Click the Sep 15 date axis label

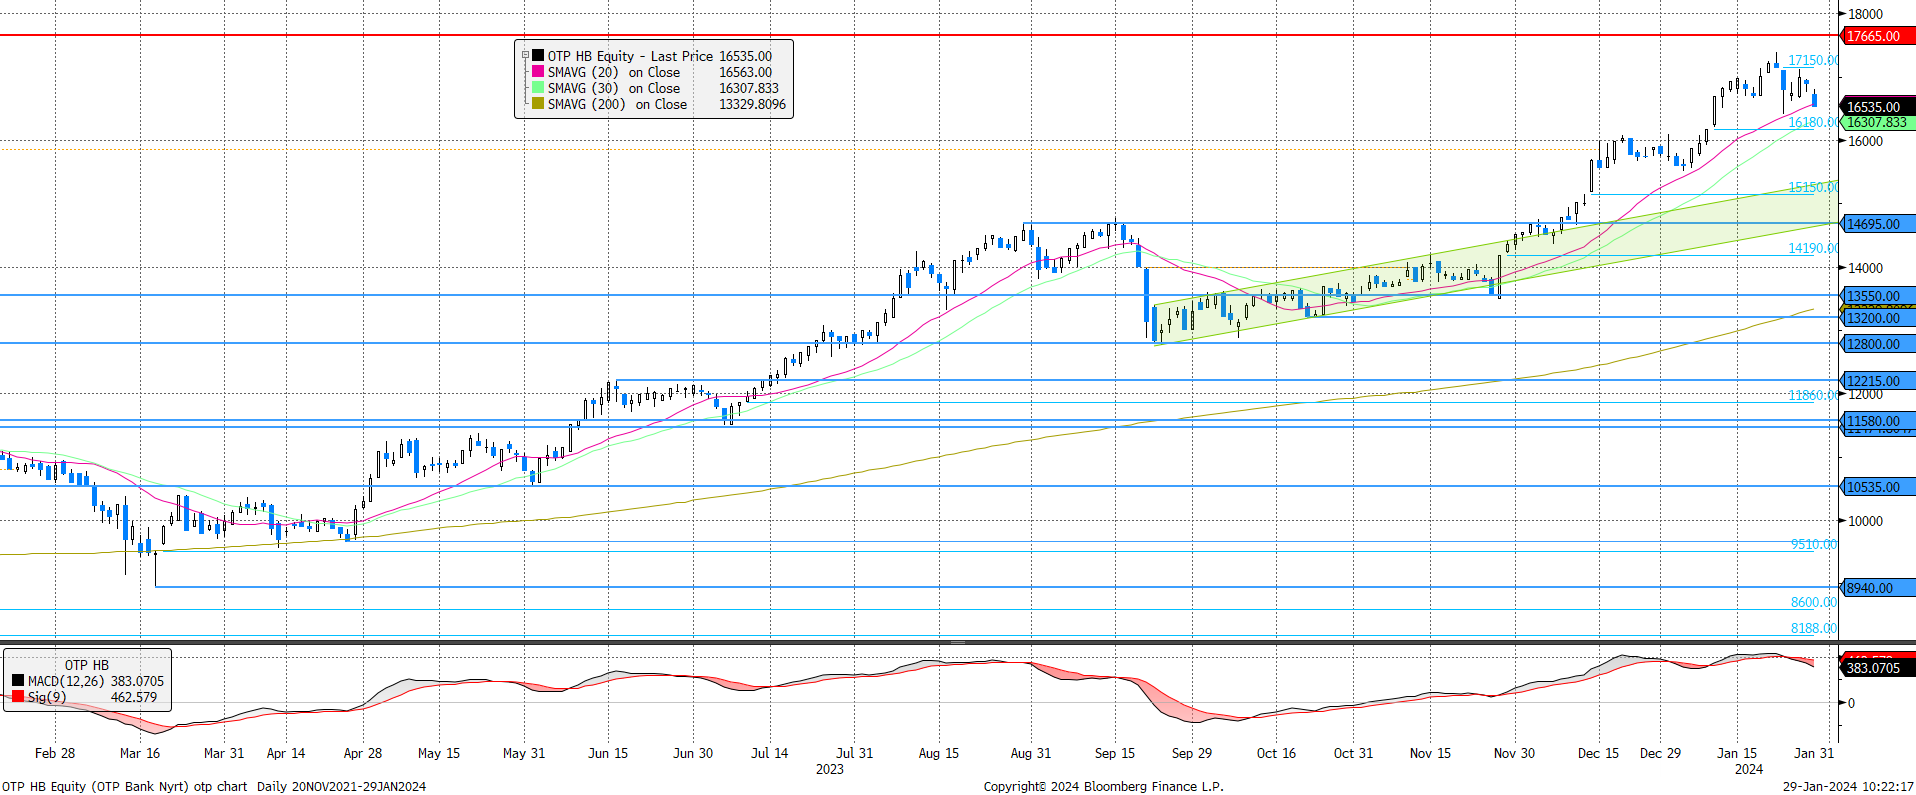tap(1115, 753)
